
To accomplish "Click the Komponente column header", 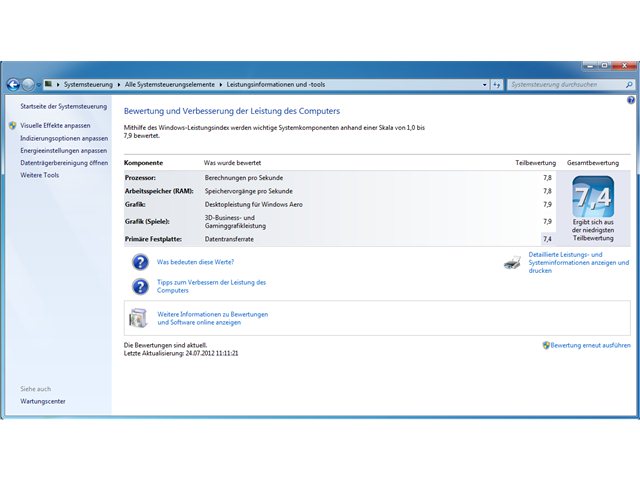I will click(x=143, y=163).
